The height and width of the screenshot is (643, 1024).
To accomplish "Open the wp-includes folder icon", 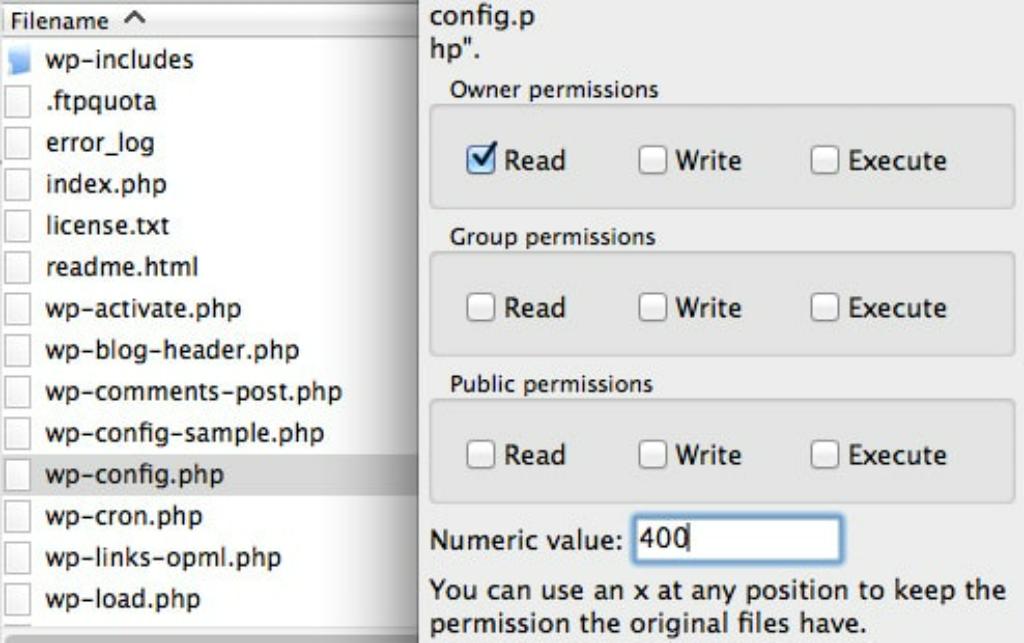I will click(21, 60).
